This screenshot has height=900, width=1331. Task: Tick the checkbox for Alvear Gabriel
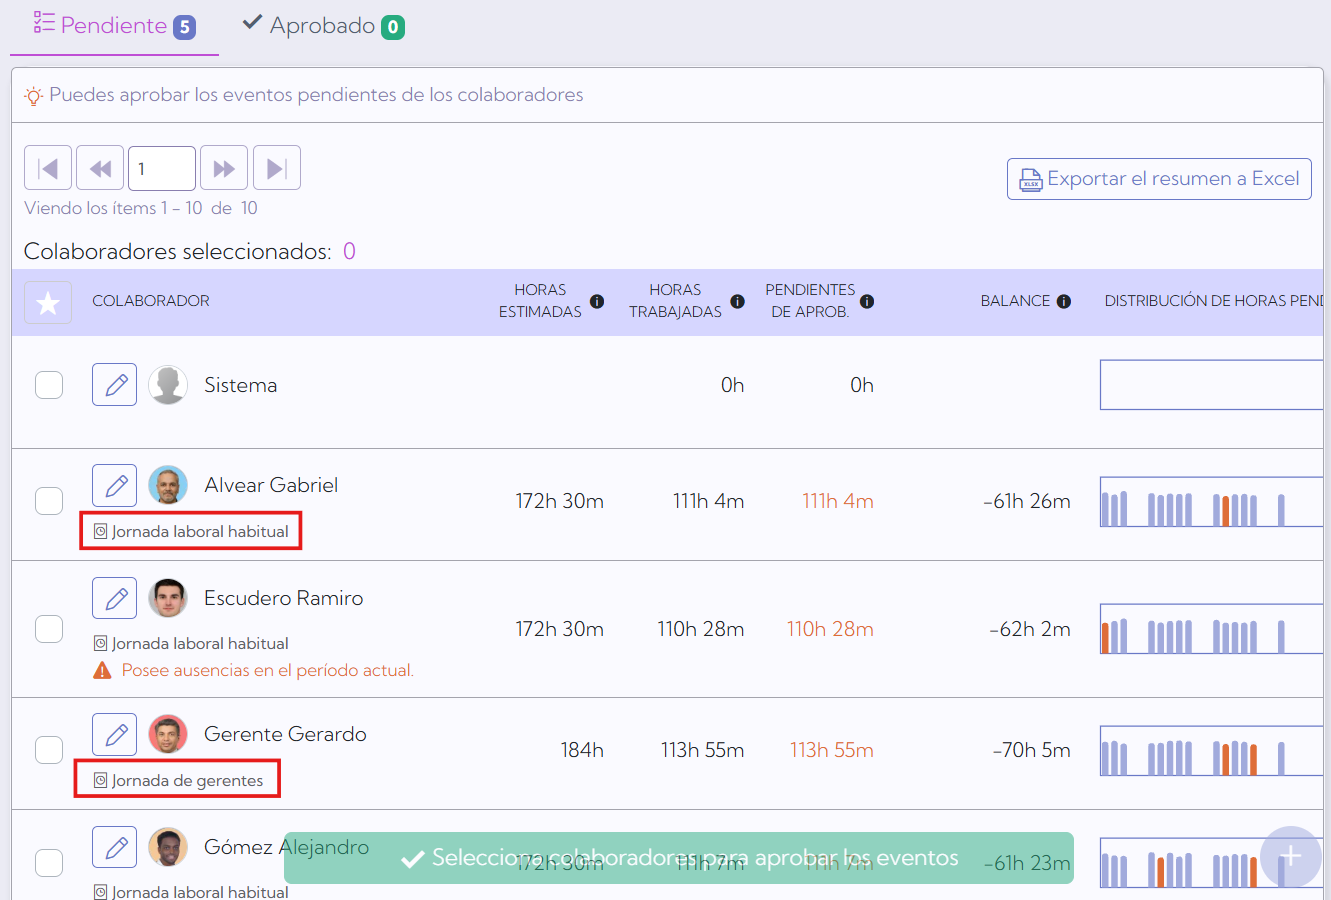49,501
